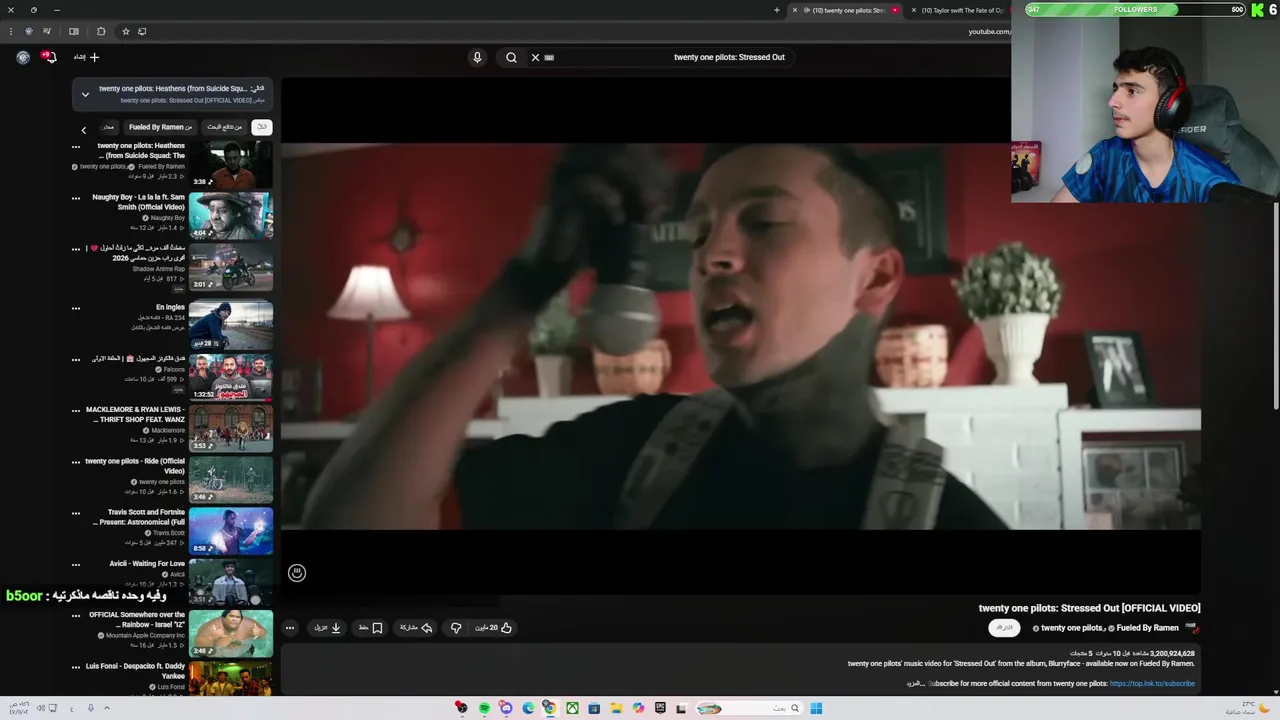Bookmark this page with star icon
This screenshot has width=1280, height=720.
[x=126, y=31]
